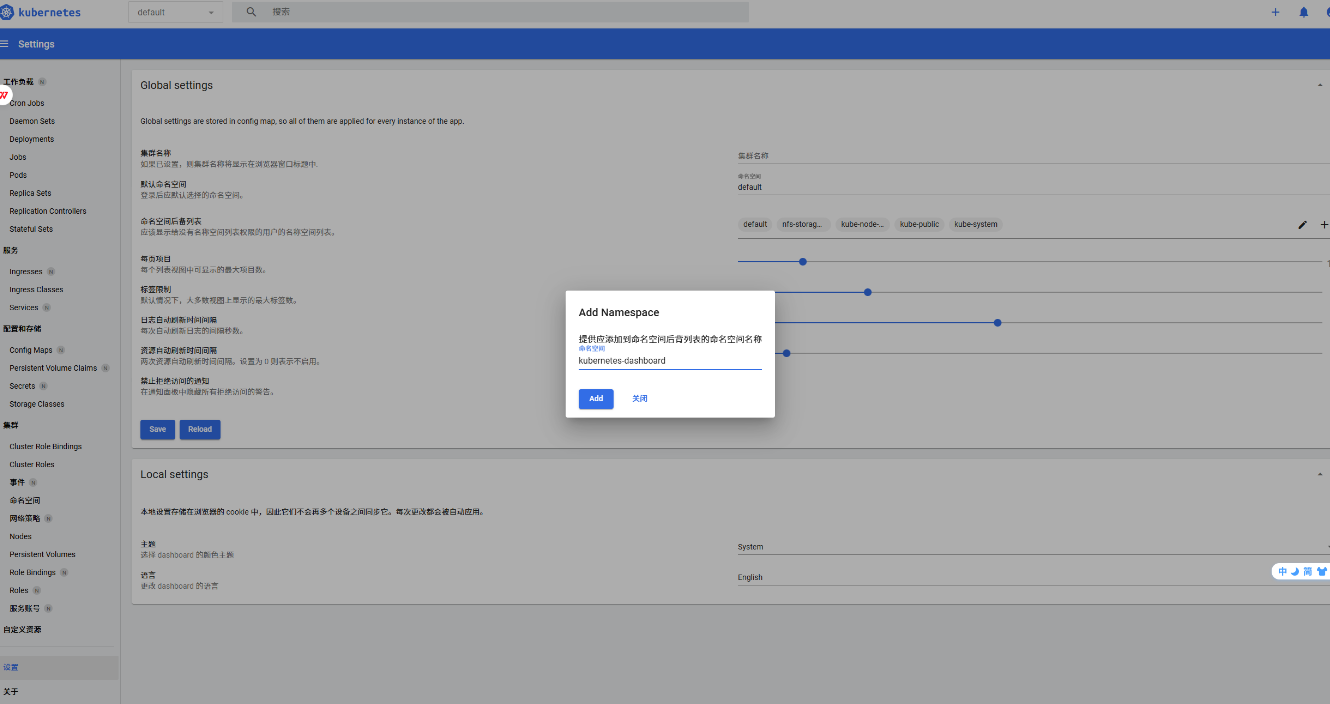Image resolution: width=1330 pixels, height=704 pixels.
Task: Click the magnifier search icon
Action: click(x=250, y=12)
